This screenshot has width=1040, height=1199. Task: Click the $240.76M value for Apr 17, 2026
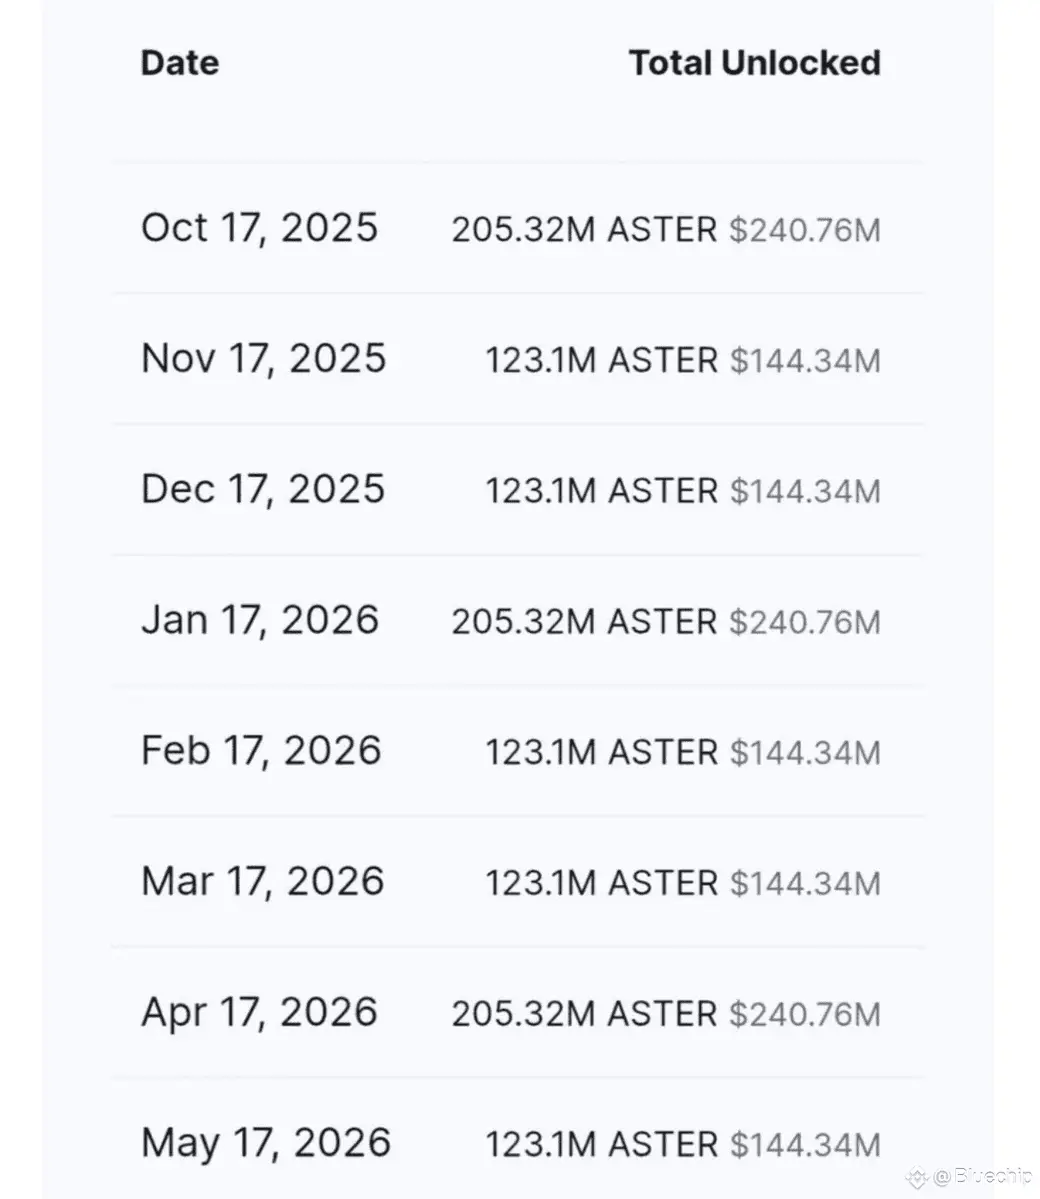804,1014
